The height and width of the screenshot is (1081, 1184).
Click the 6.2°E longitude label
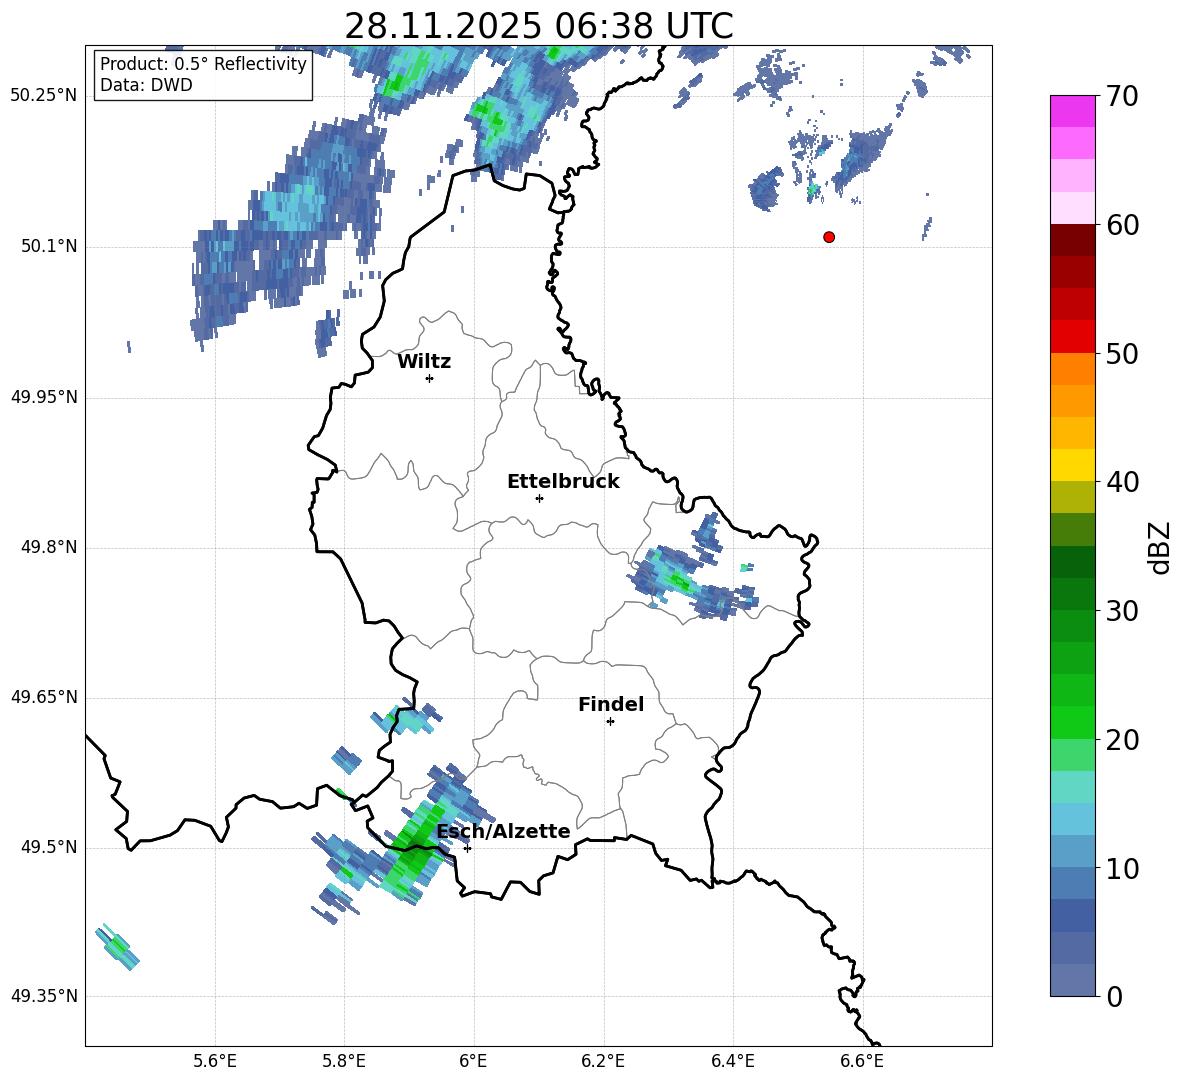point(603,1061)
